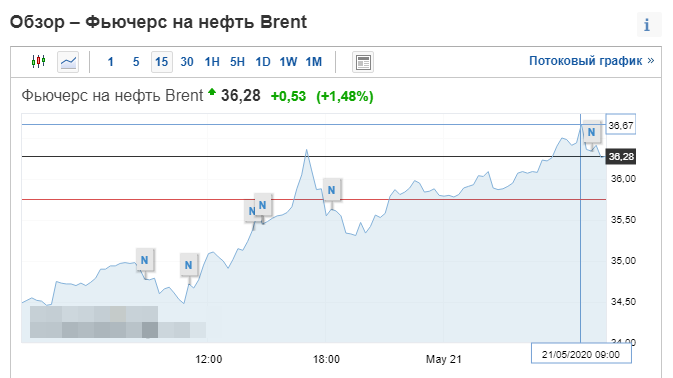The height and width of the screenshot is (378, 673).
Task: Open the N news marker after 18:00
Action: [331, 190]
